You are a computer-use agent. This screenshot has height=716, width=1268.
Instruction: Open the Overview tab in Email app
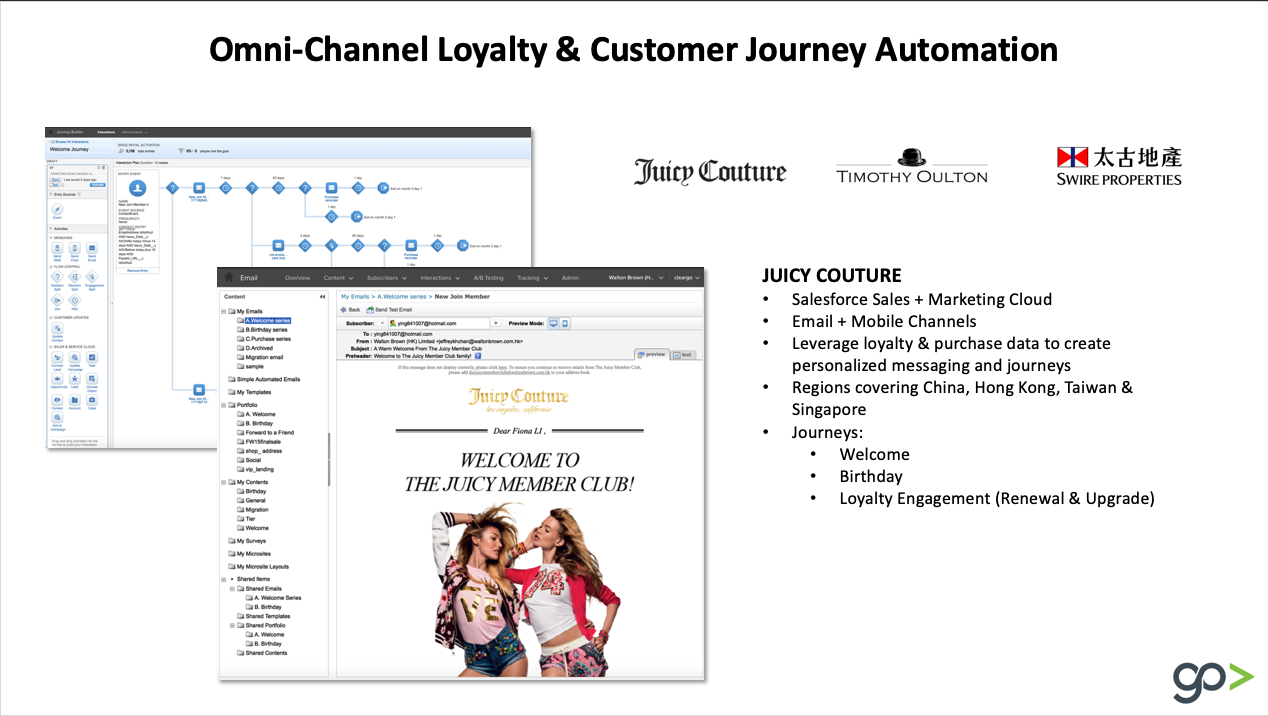[x=298, y=278]
